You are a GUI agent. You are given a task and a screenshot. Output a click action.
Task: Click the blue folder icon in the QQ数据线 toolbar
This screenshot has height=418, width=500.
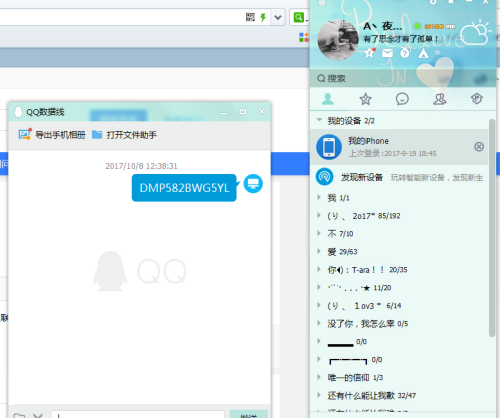97,135
